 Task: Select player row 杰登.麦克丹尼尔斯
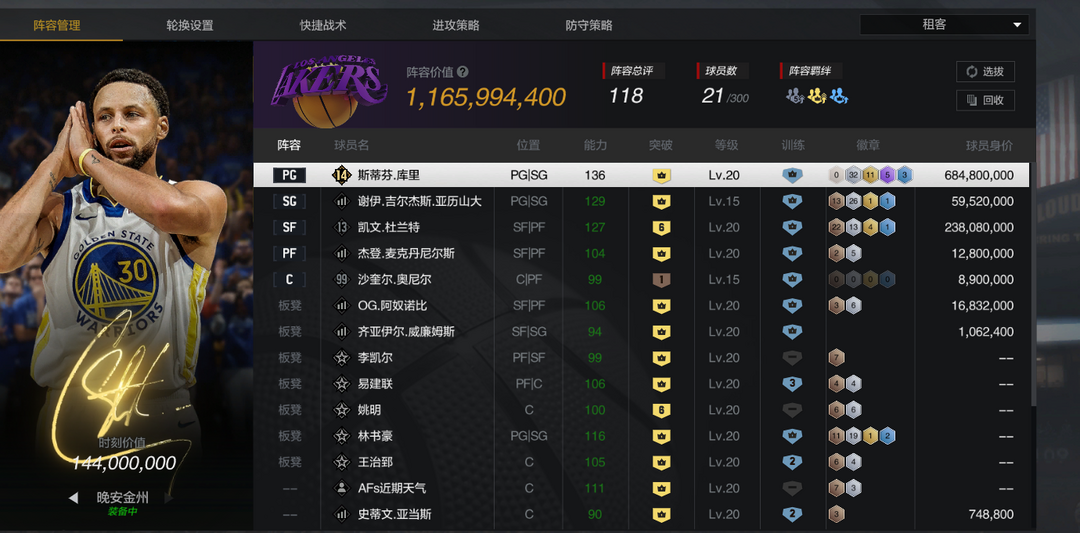point(641,253)
